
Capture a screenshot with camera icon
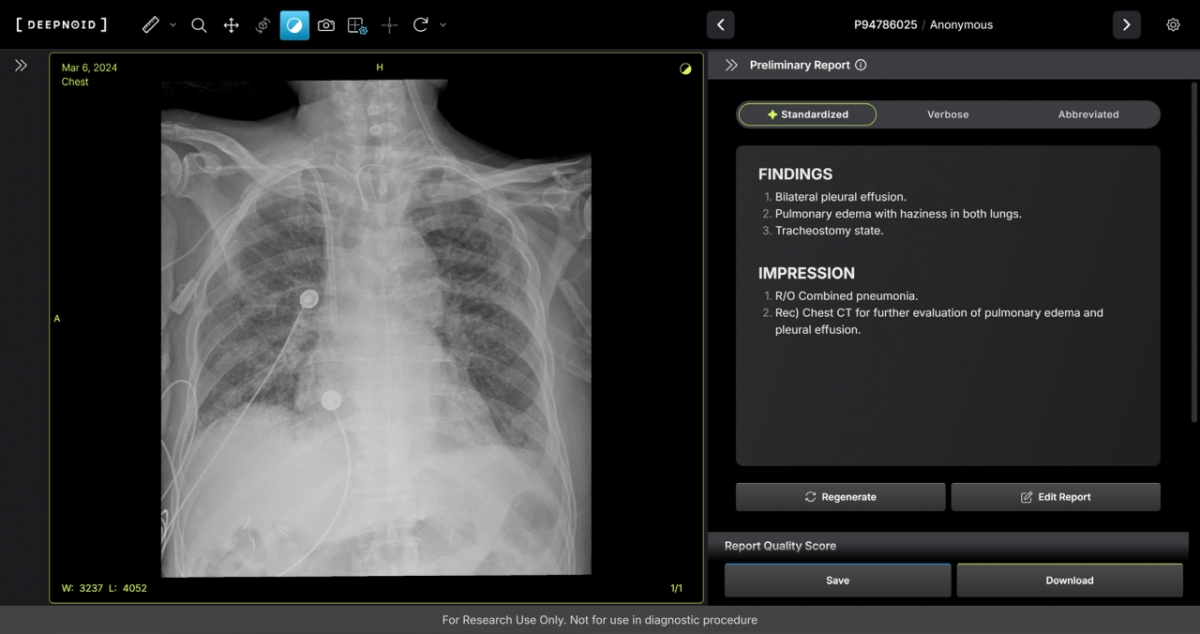(x=326, y=25)
